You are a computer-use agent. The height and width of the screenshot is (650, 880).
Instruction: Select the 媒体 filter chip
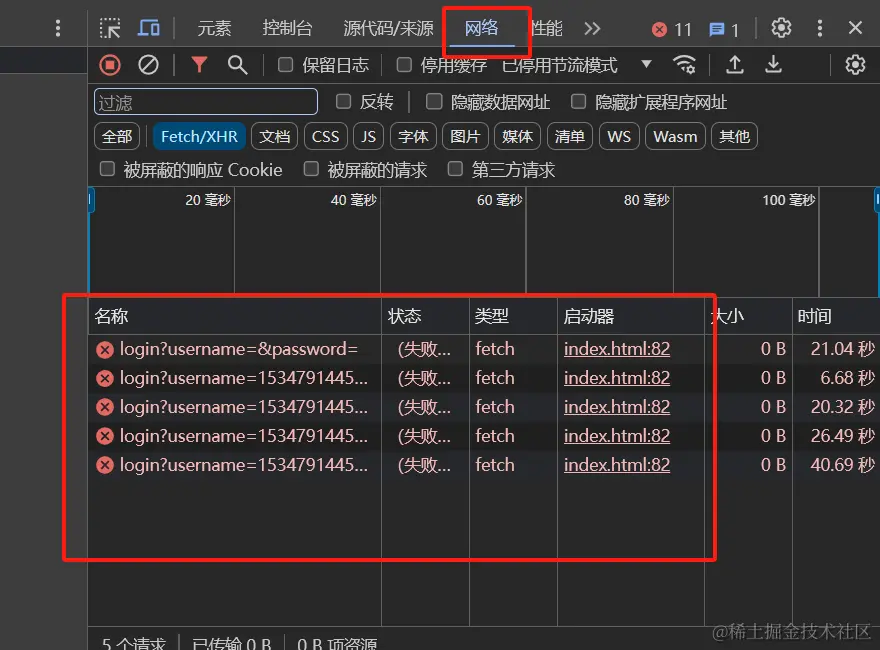click(517, 136)
